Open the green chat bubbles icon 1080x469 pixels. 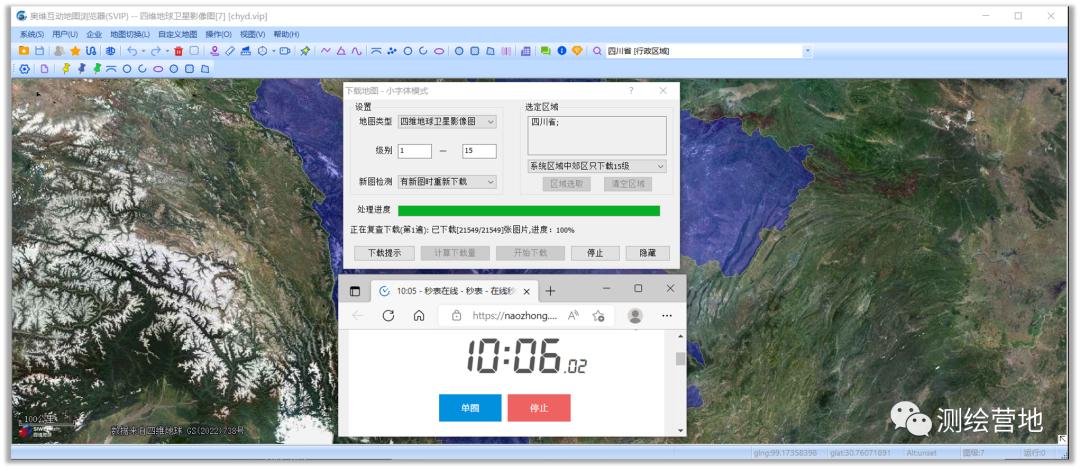click(x=546, y=51)
